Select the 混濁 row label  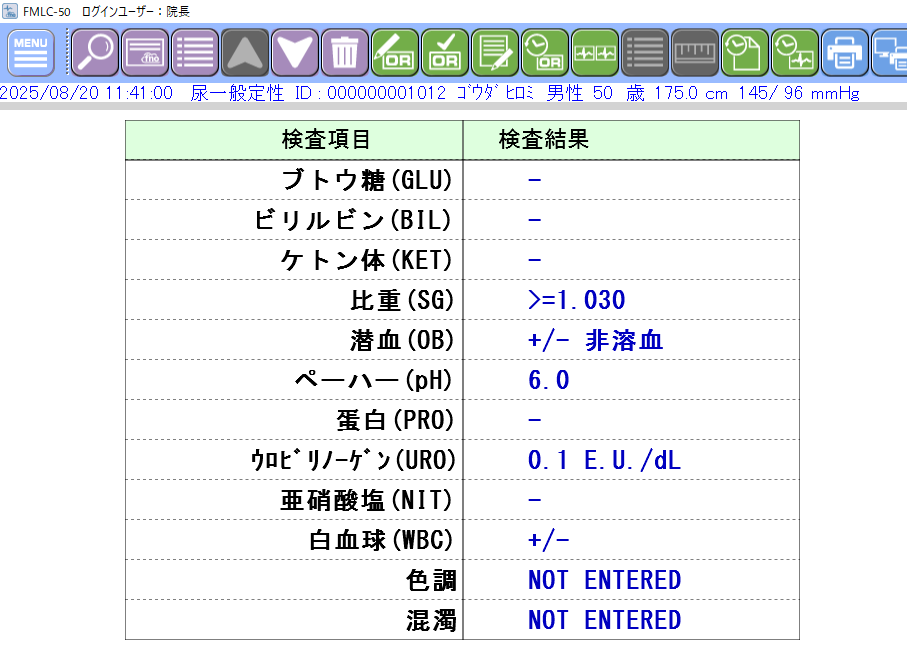pos(431,620)
